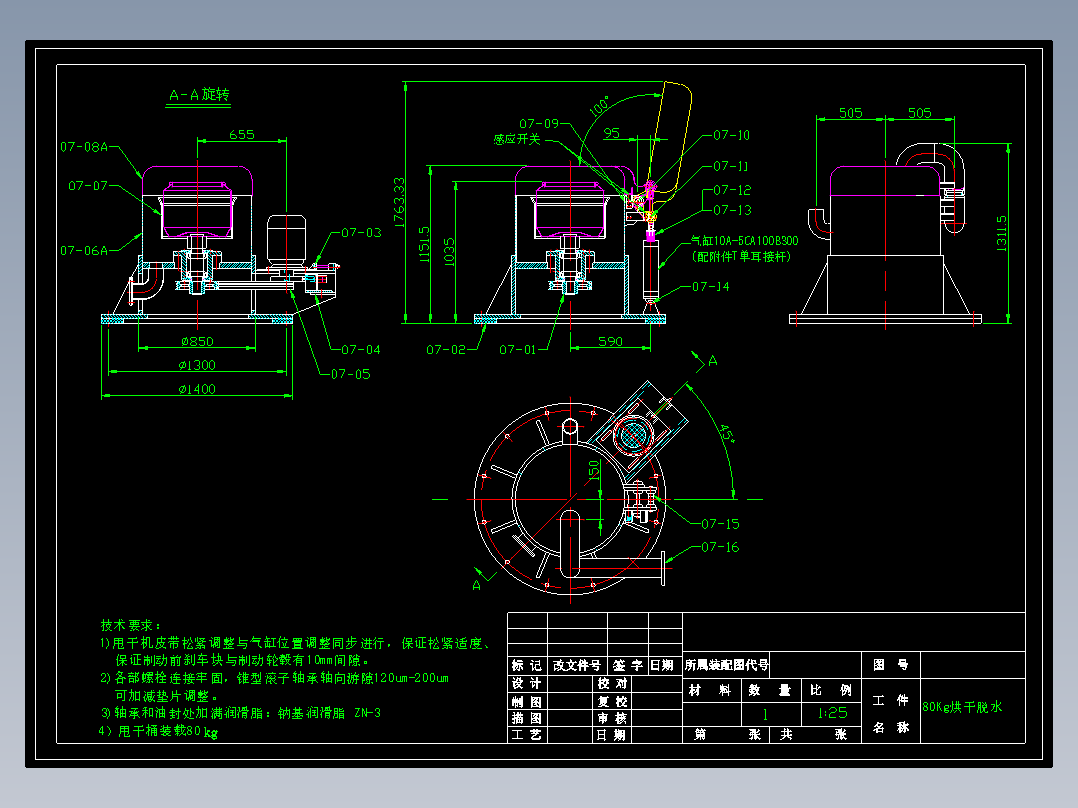Click the '所属装配图代号' cell

pyautogui.click(x=727, y=665)
